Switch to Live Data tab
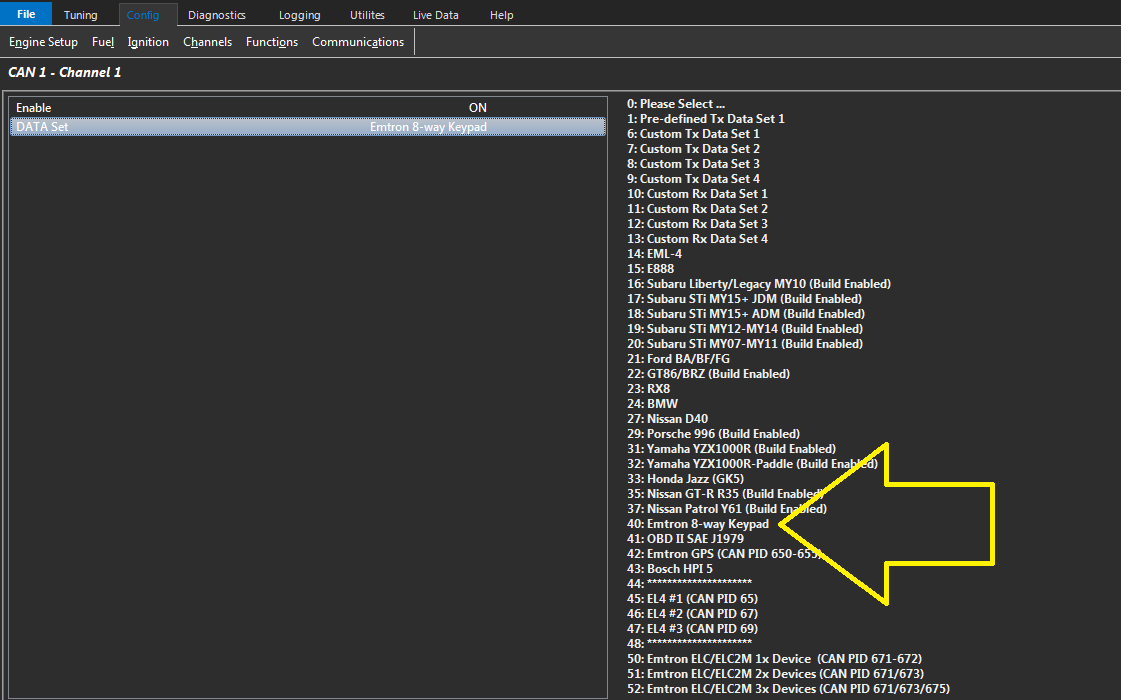Viewport: 1121px width, 700px height. coord(435,15)
